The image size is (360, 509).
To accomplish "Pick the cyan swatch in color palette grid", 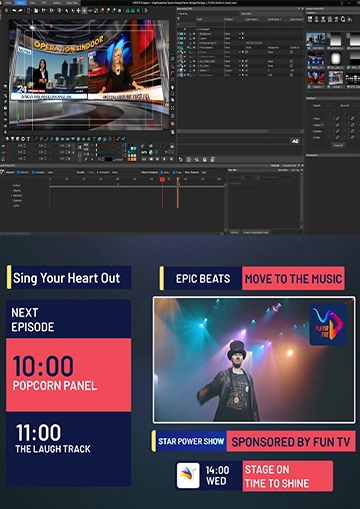I will [x=135, y=149].
